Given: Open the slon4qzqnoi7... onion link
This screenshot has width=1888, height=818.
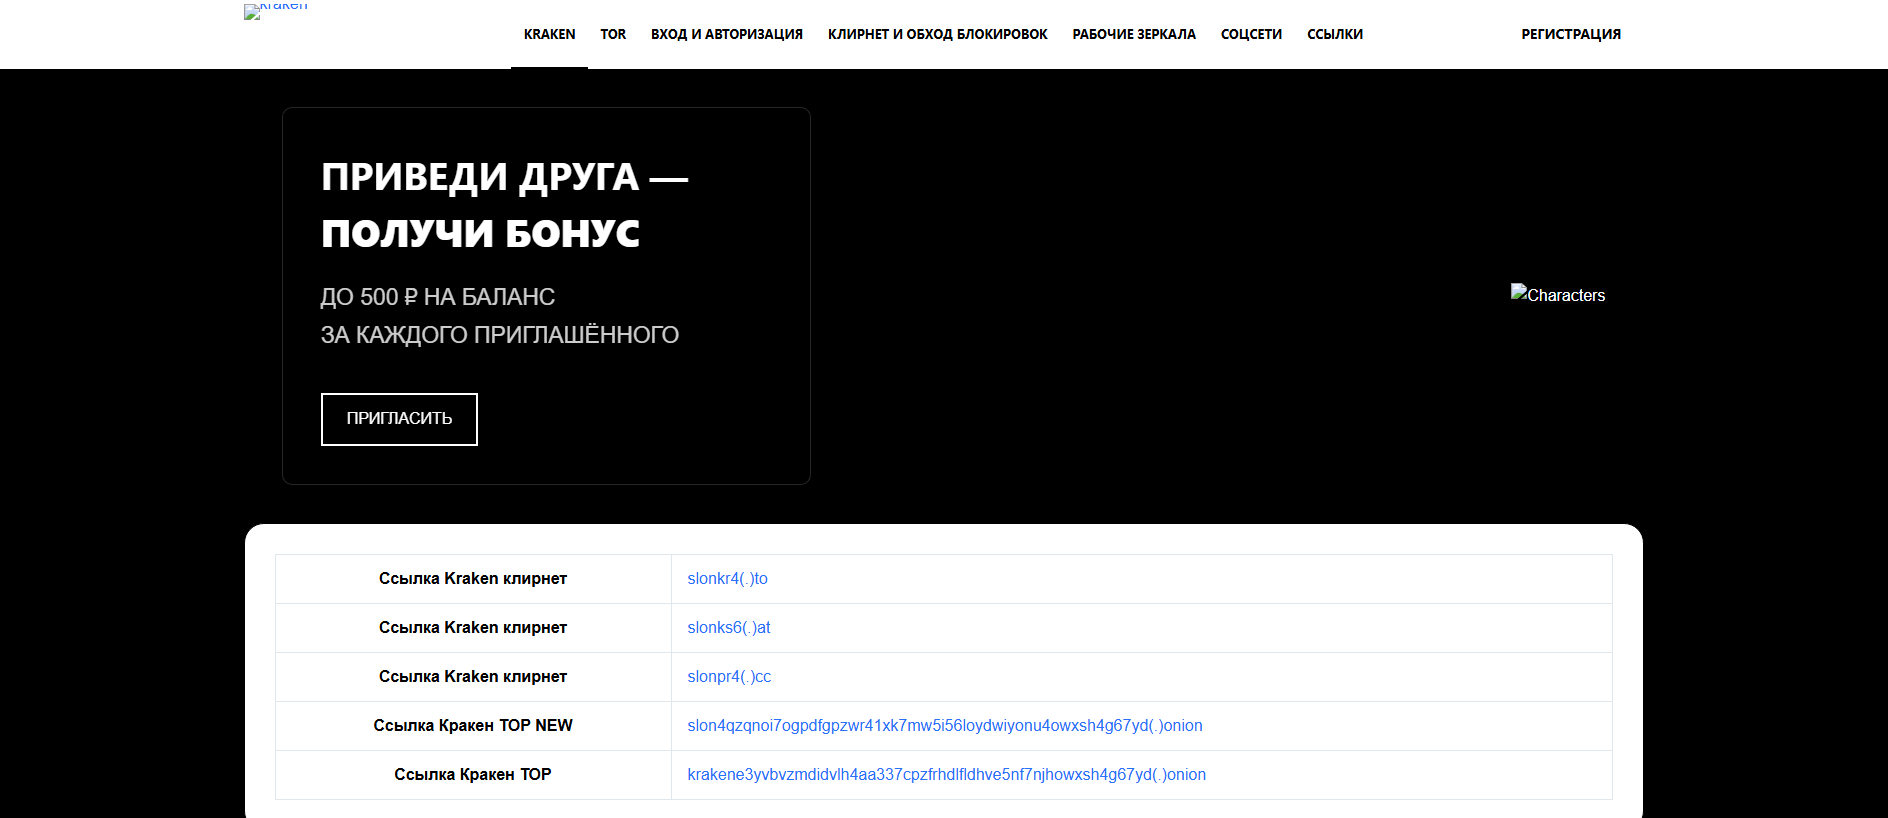Looking at the screenshot, I should coord(945,725).
